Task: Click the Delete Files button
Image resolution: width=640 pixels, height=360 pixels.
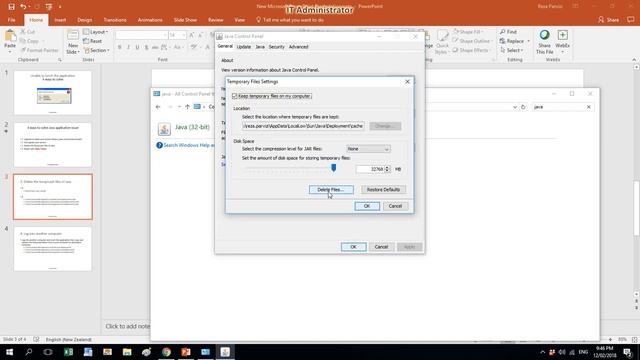Action: point(331,190)
